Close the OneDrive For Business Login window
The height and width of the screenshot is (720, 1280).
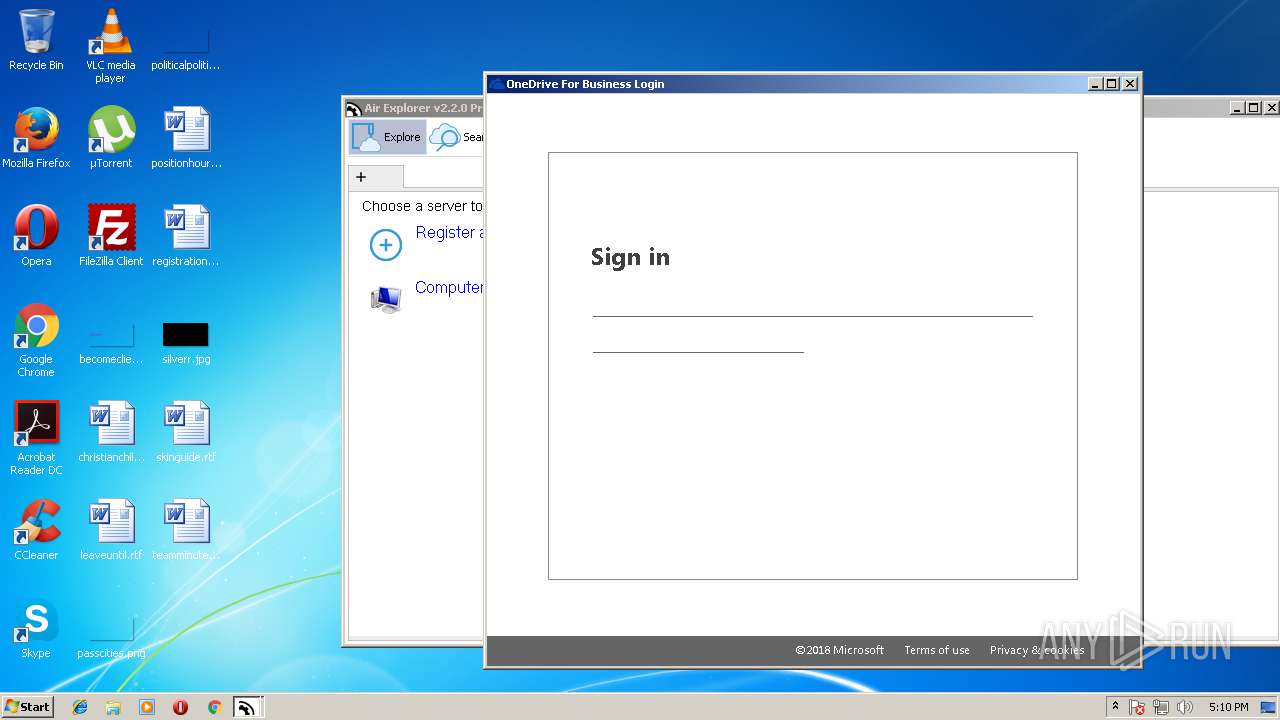click(x=1130, y=84)
